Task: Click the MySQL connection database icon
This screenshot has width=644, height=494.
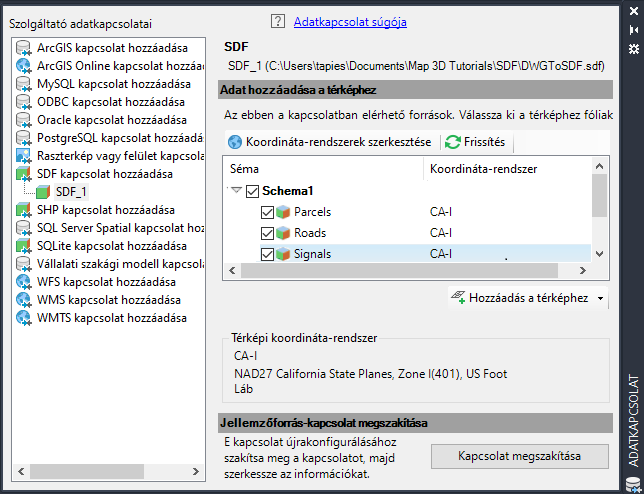Action: coord(24,84)
